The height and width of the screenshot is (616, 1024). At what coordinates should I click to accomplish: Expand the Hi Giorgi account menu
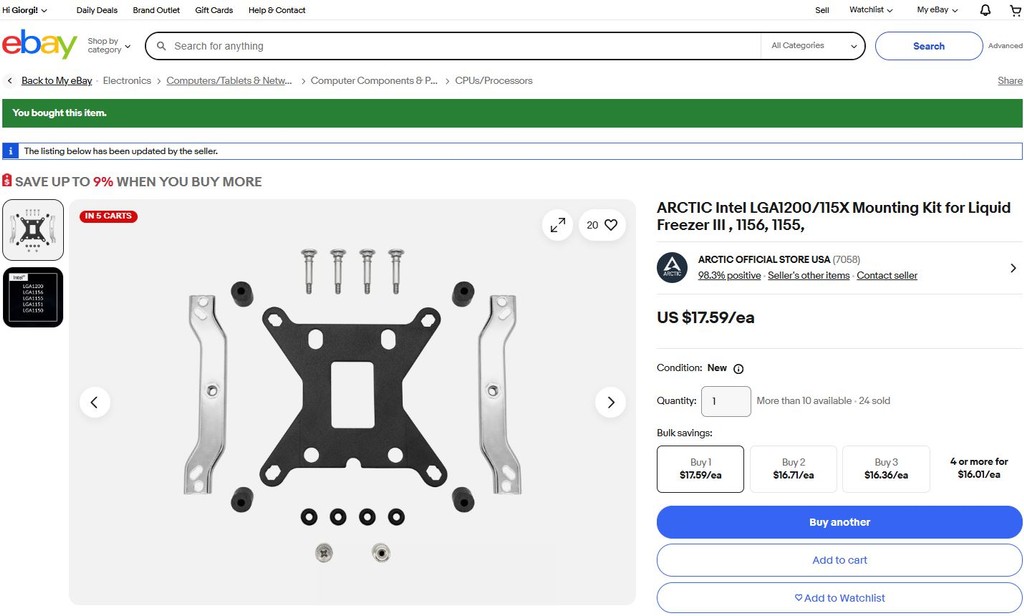click(x=25, y=10)
